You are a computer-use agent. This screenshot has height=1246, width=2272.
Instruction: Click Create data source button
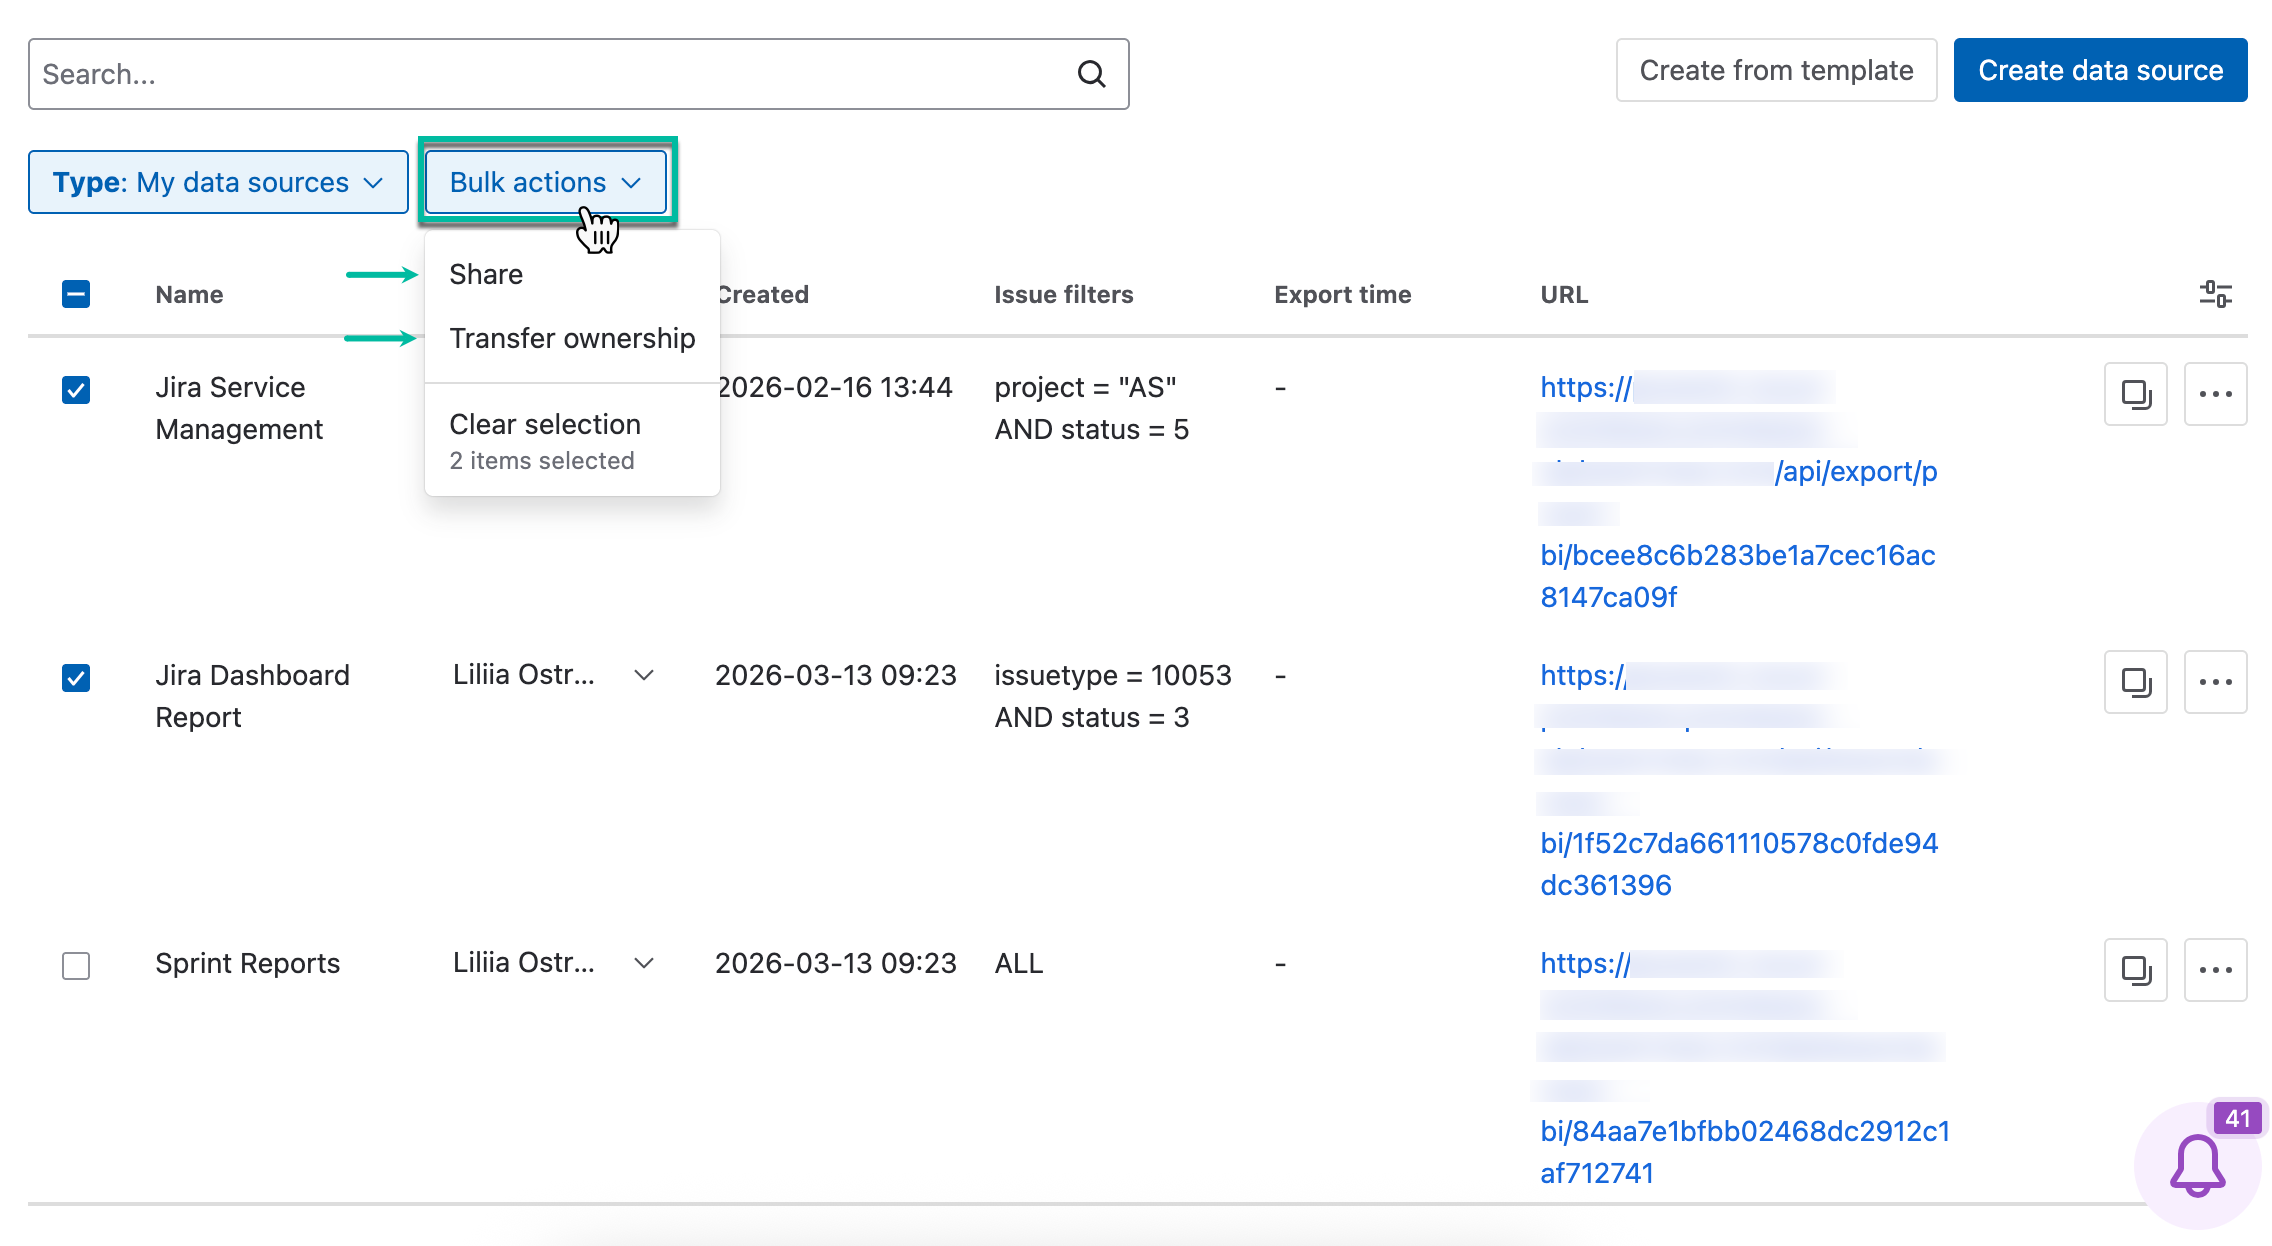(x=2100, y=70)
